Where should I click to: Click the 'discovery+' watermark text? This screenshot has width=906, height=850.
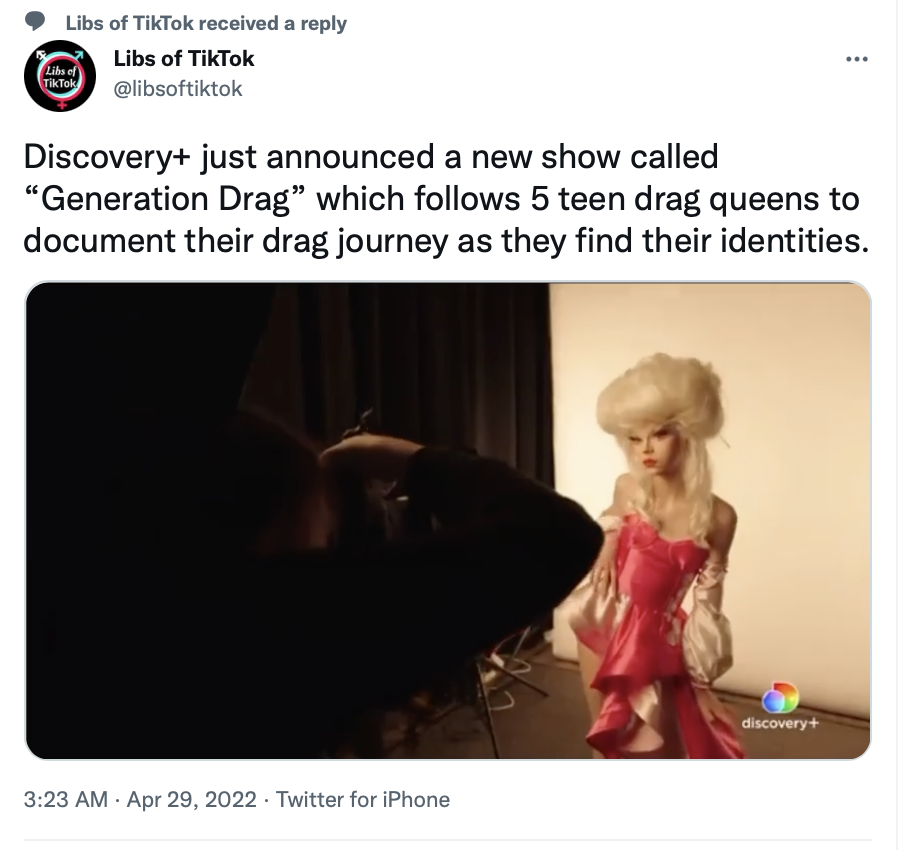[780, 723]
